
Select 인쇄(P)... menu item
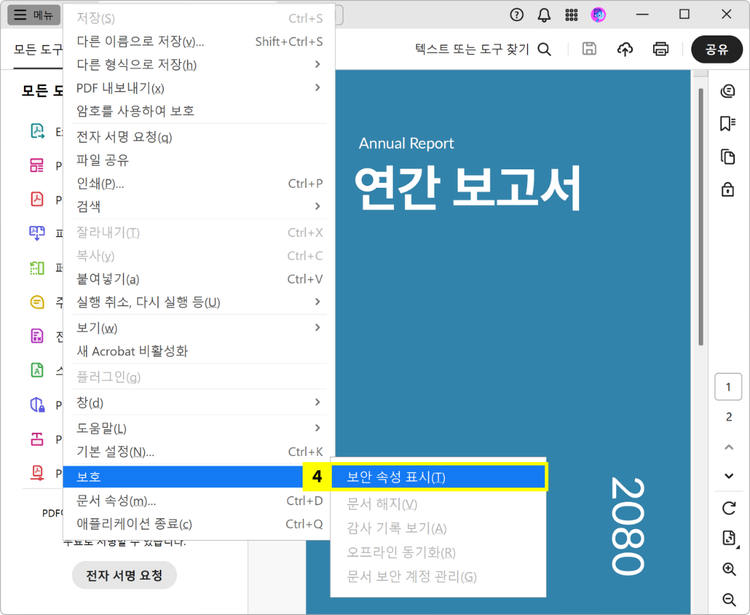coord(199,183)
